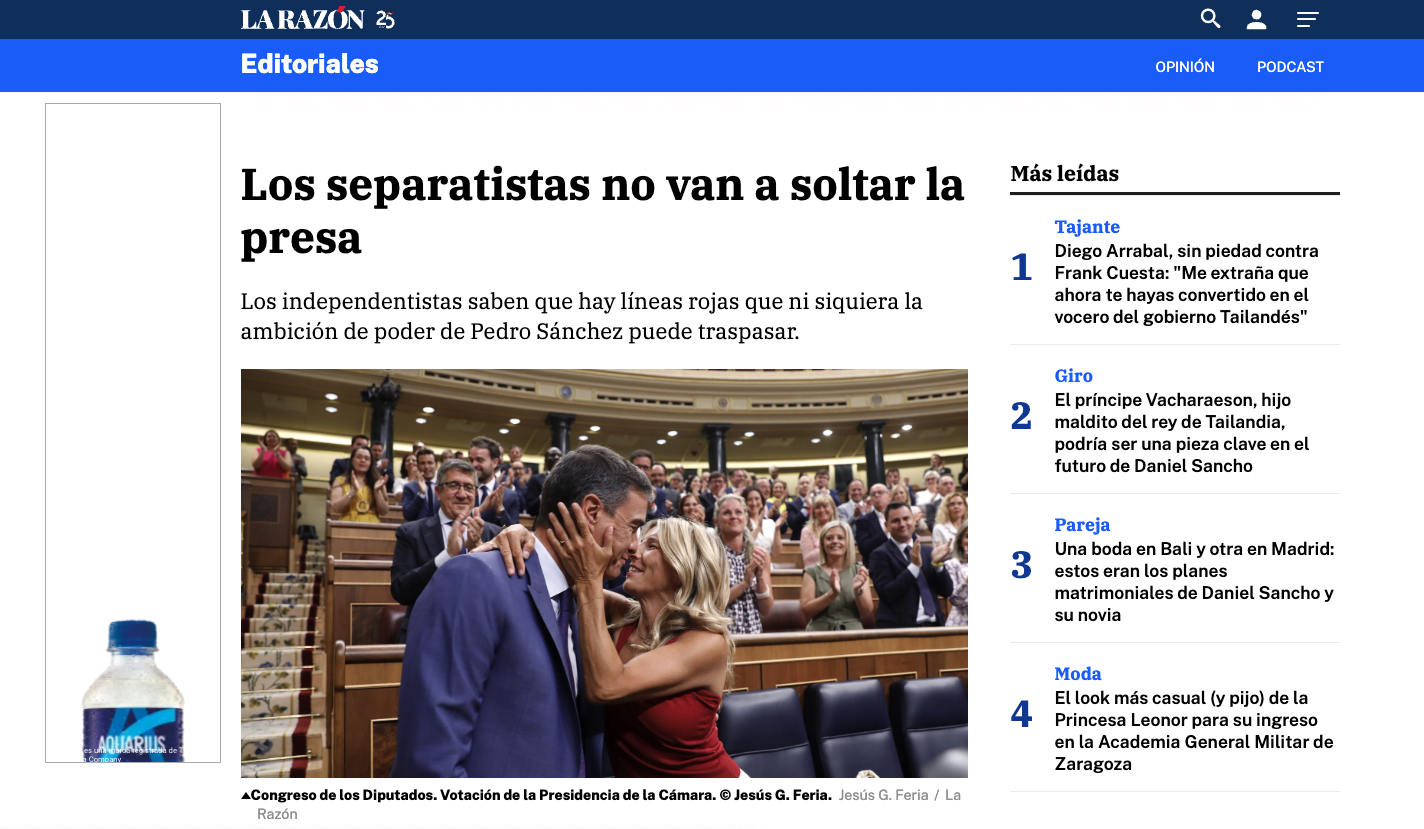This screenshot has height=829, width=1424.
Task: Open the hamburger menu icon
Action: 1307,19
